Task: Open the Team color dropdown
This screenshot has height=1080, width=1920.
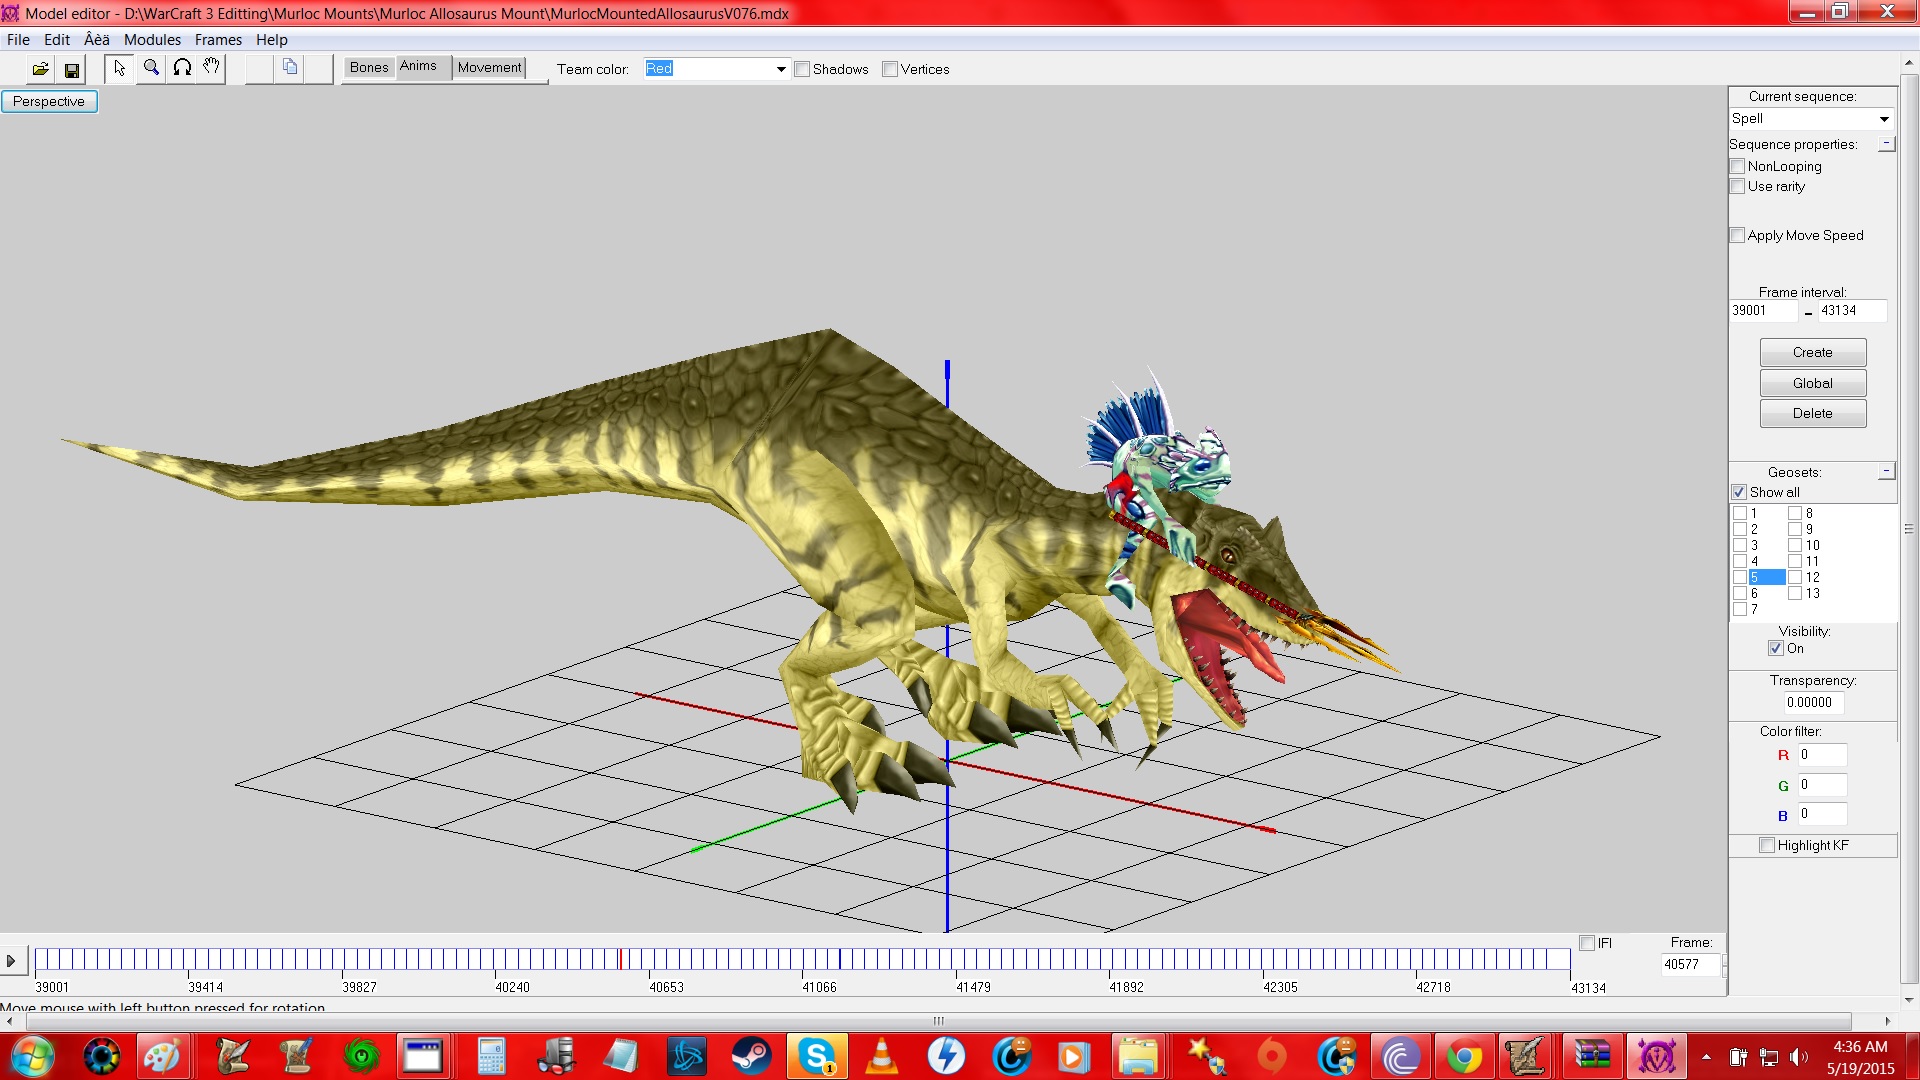Action: (781, 69)
